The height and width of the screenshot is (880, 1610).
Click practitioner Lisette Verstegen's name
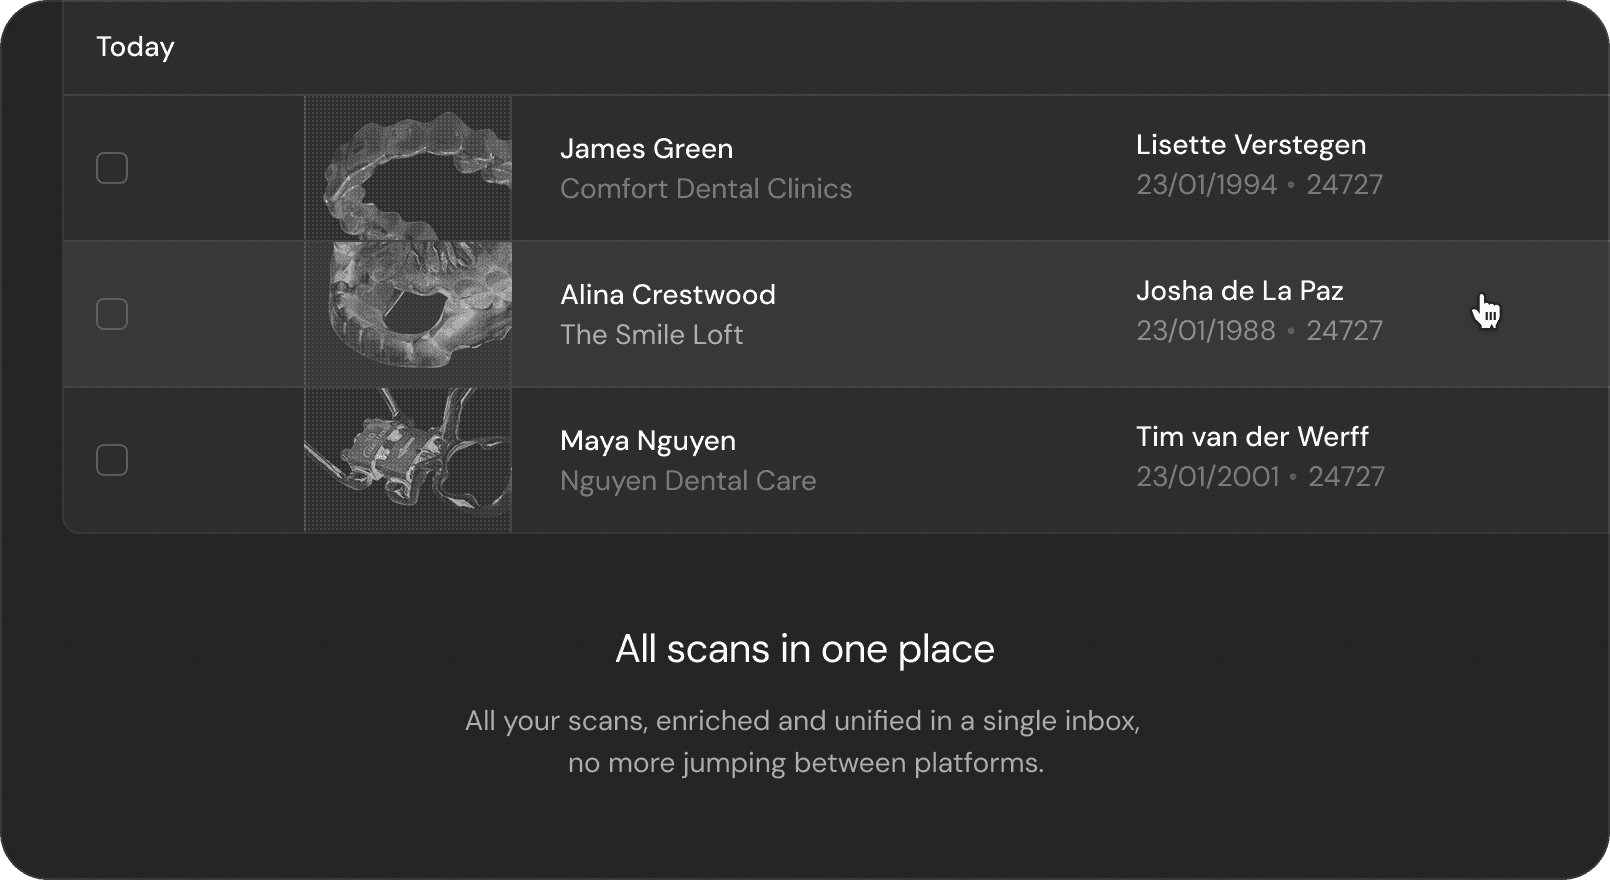click(x=1250, y=144)
